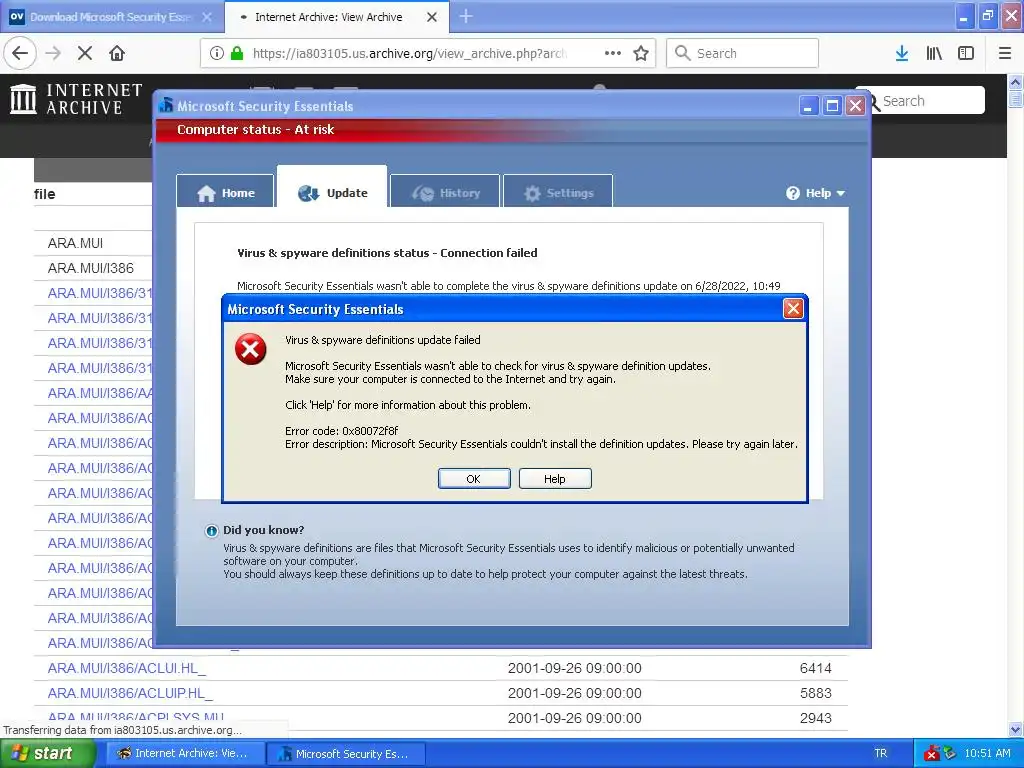1024x768 pixels.
Task: Click the taskbar clock 10:51 AM
Action: (x=987, y=753)
